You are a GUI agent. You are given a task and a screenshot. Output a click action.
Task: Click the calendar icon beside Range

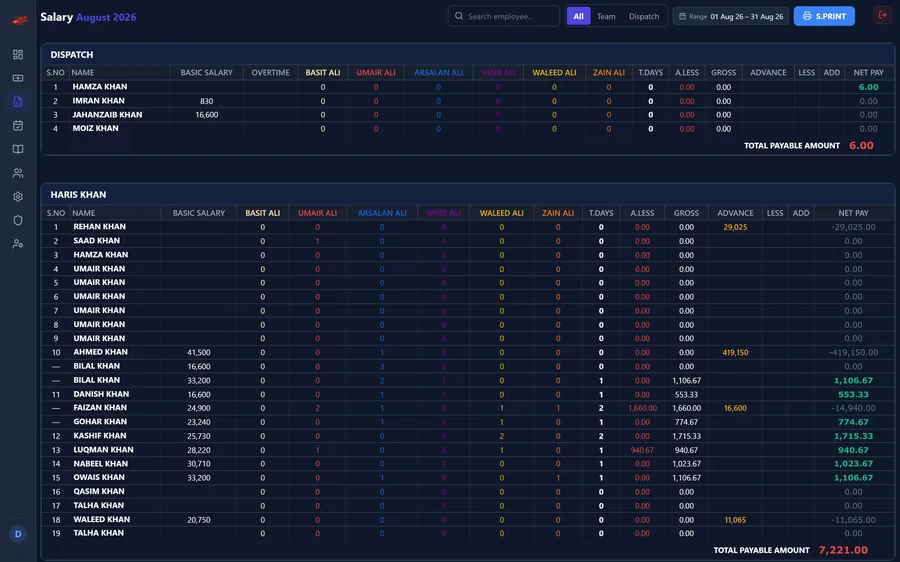coord(682,16)
